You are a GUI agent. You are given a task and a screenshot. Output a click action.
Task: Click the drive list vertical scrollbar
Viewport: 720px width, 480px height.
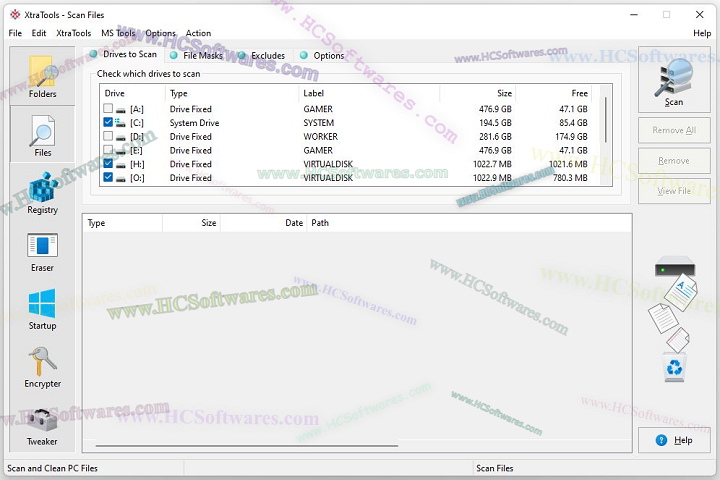click(606, 119)
